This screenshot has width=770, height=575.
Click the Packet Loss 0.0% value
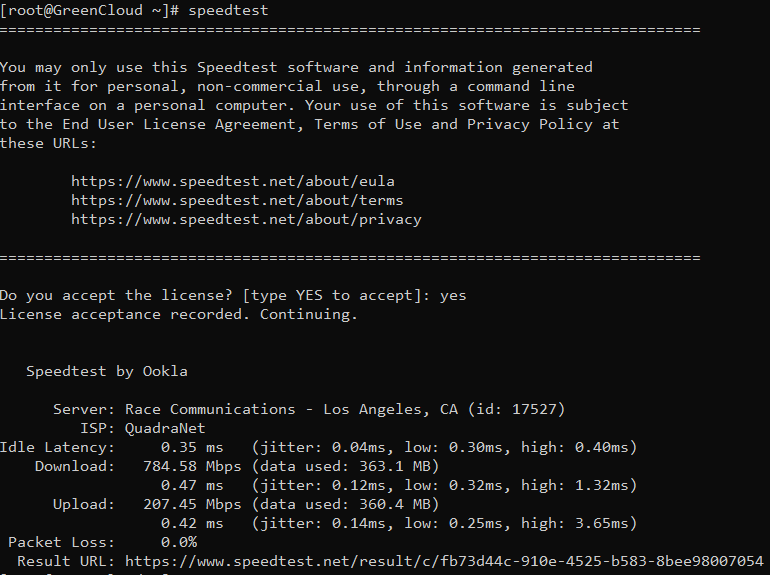(x=179, y=542)
